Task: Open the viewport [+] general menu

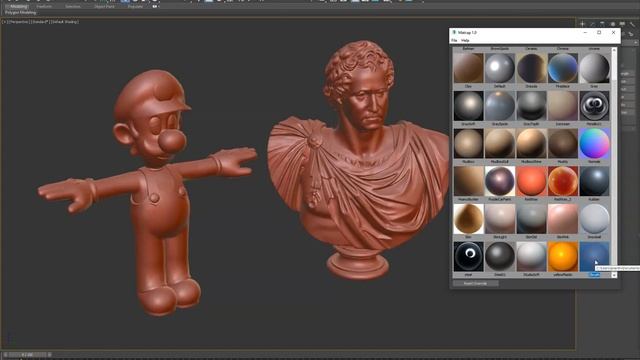Action: click(x=4, y=22)
